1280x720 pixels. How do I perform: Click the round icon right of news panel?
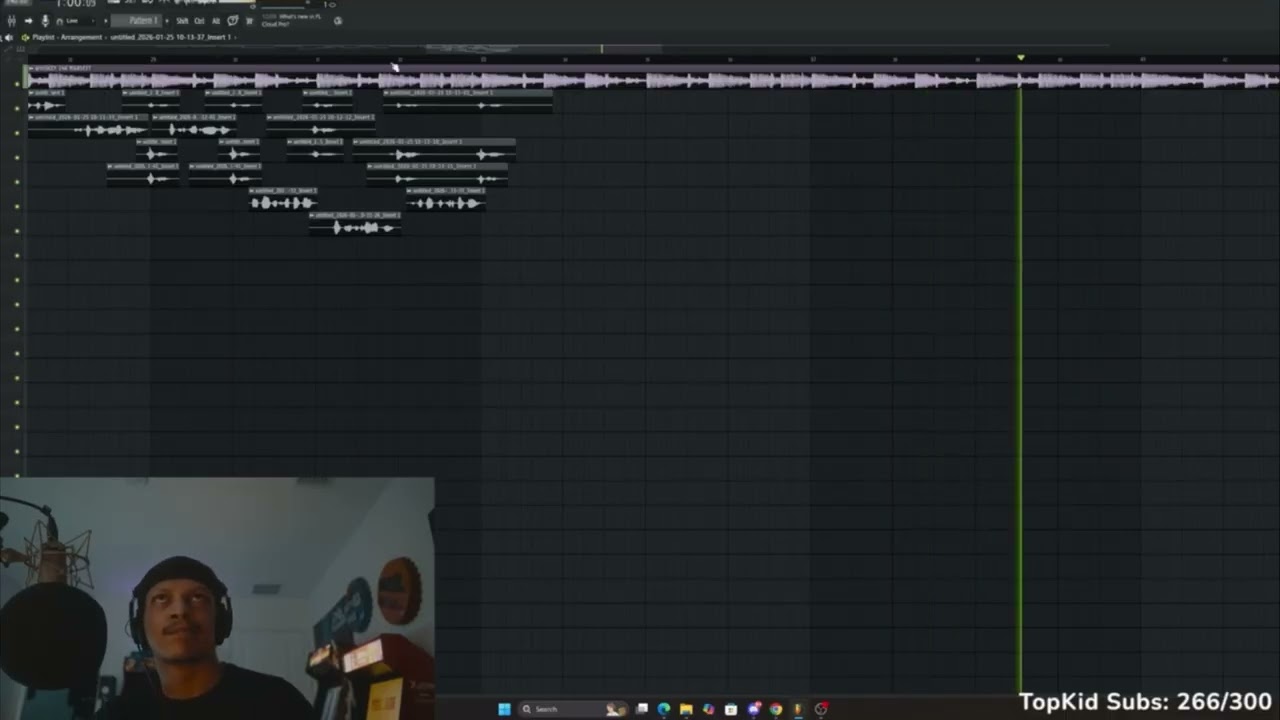pos(338,20)
